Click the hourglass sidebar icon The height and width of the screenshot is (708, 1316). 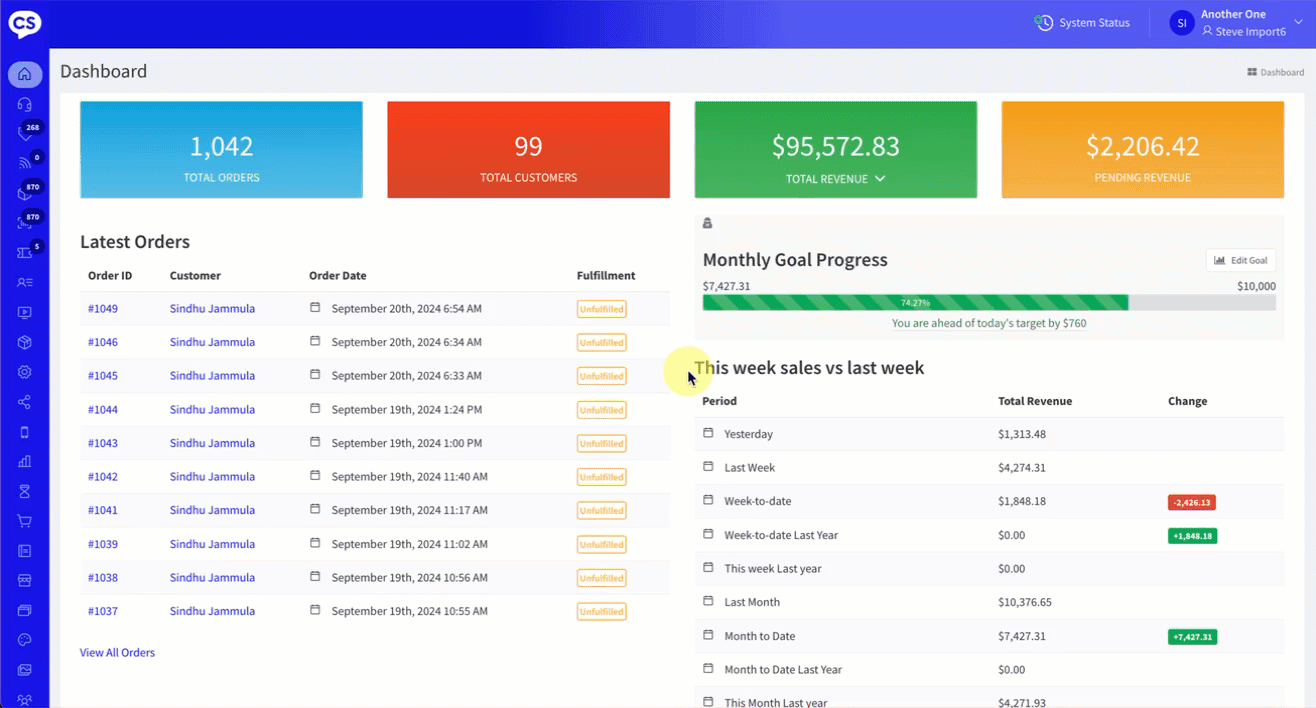[x=24, y=491]
